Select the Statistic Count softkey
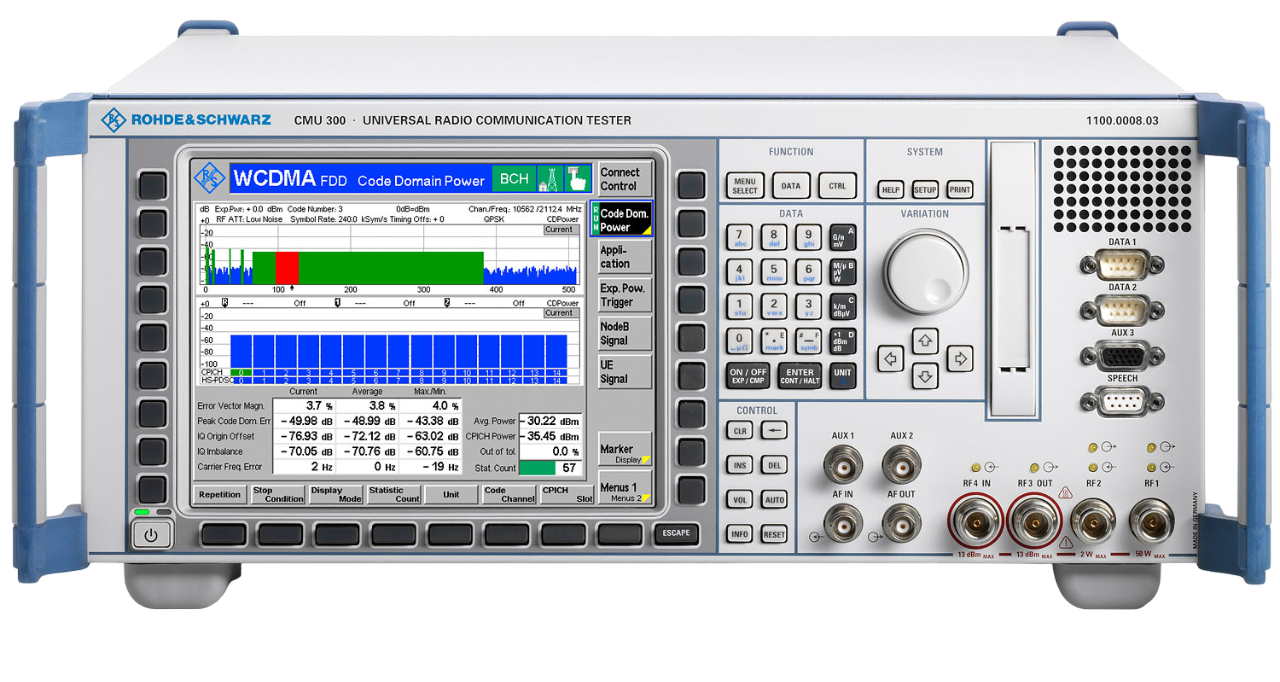This screenshot has height=682, width=1280. pyautogui.click(x=393, y=495)
